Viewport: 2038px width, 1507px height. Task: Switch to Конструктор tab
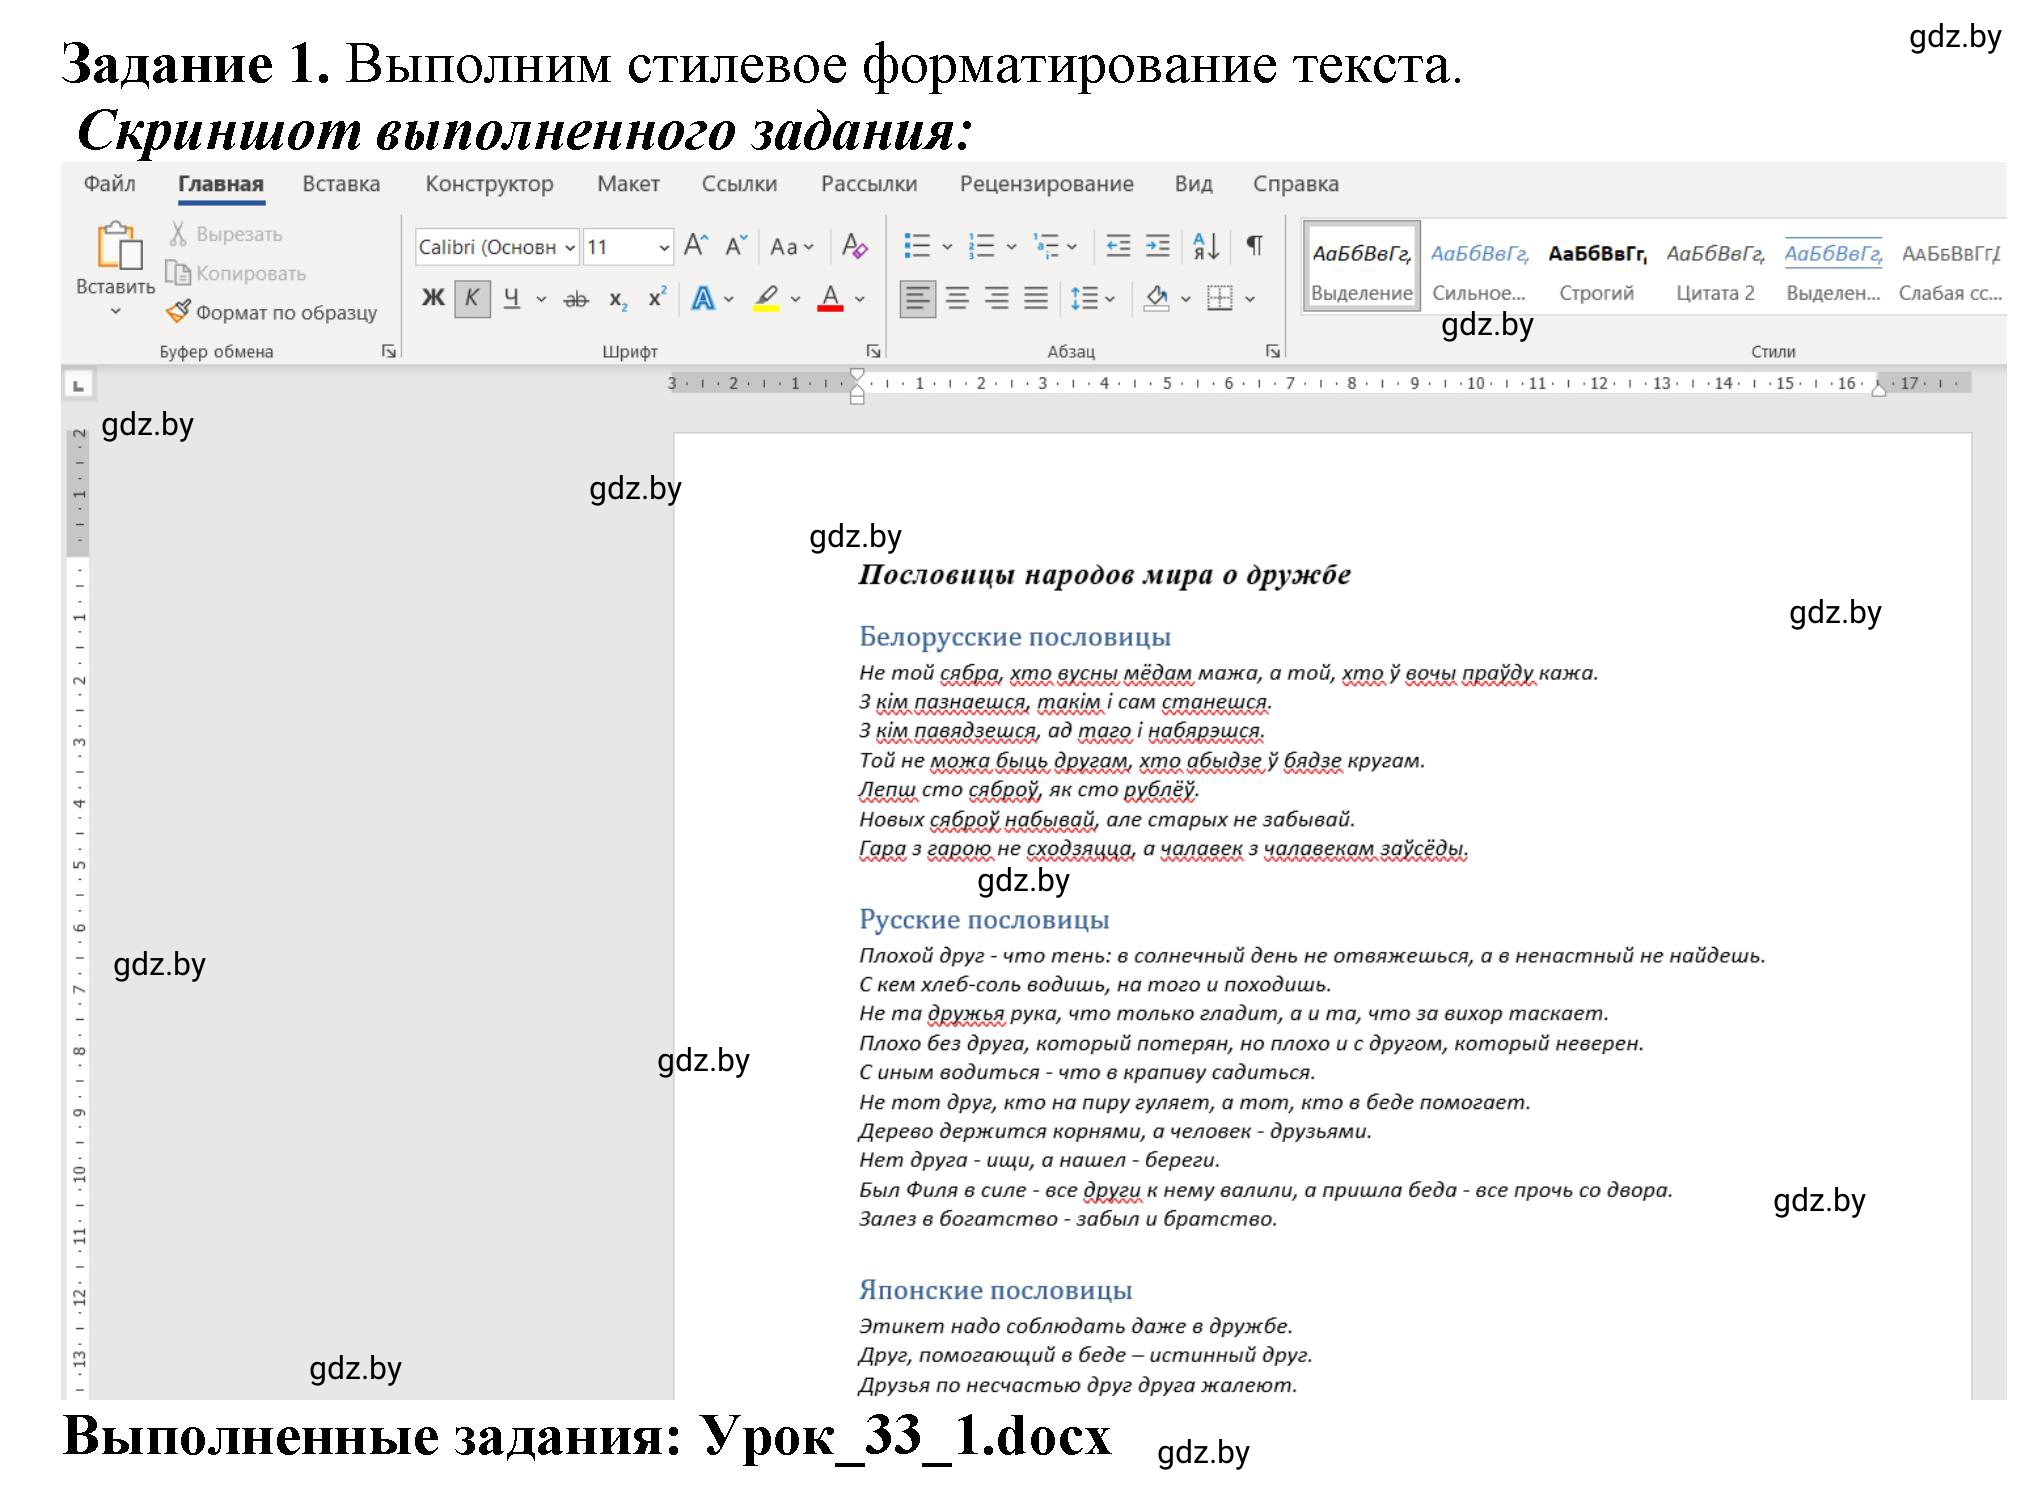(x=489, y=184)
